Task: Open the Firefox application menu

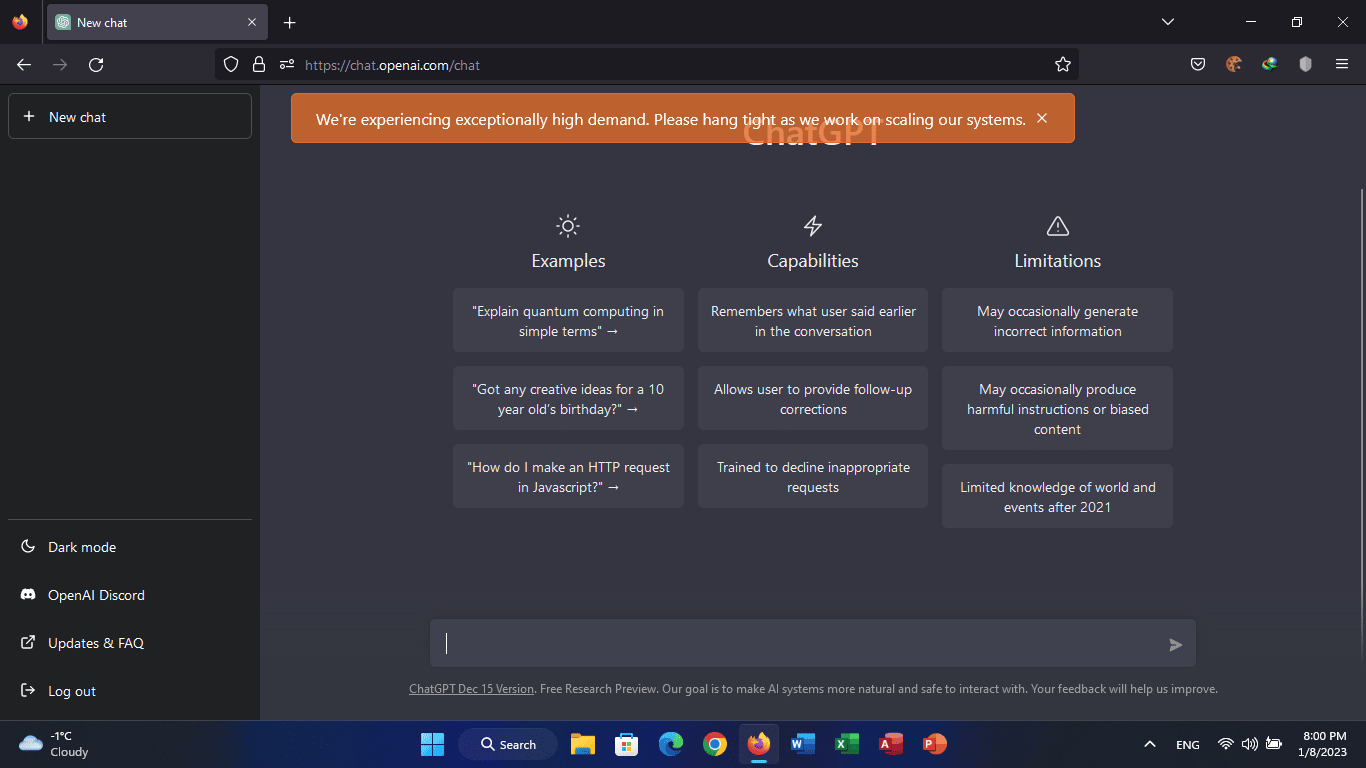Action: (x=1342, y=64)
